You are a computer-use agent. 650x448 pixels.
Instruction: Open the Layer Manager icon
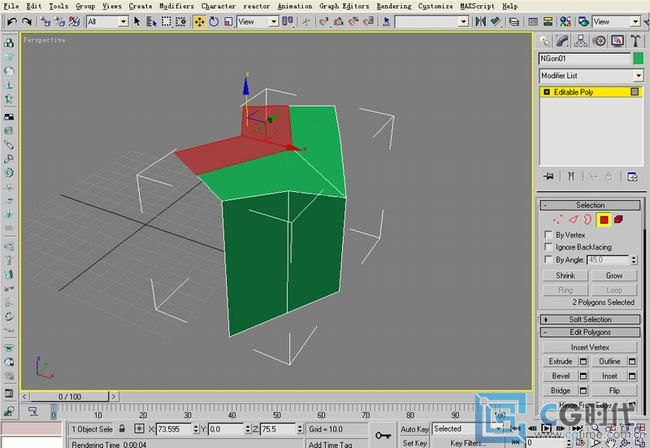coord(514,21)
